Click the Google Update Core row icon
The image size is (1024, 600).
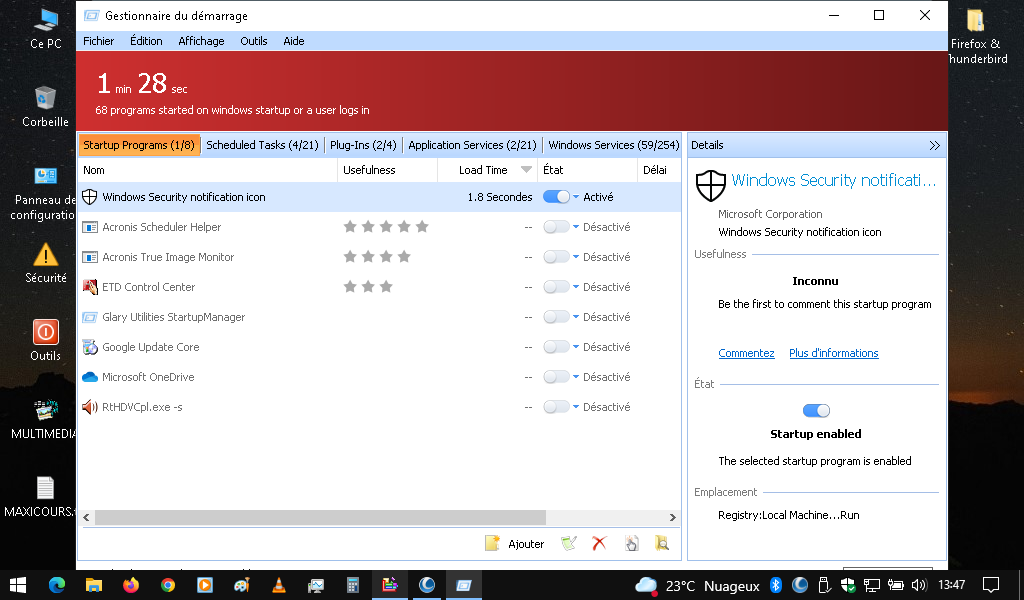pyautogui.click(x=89, y=347)
